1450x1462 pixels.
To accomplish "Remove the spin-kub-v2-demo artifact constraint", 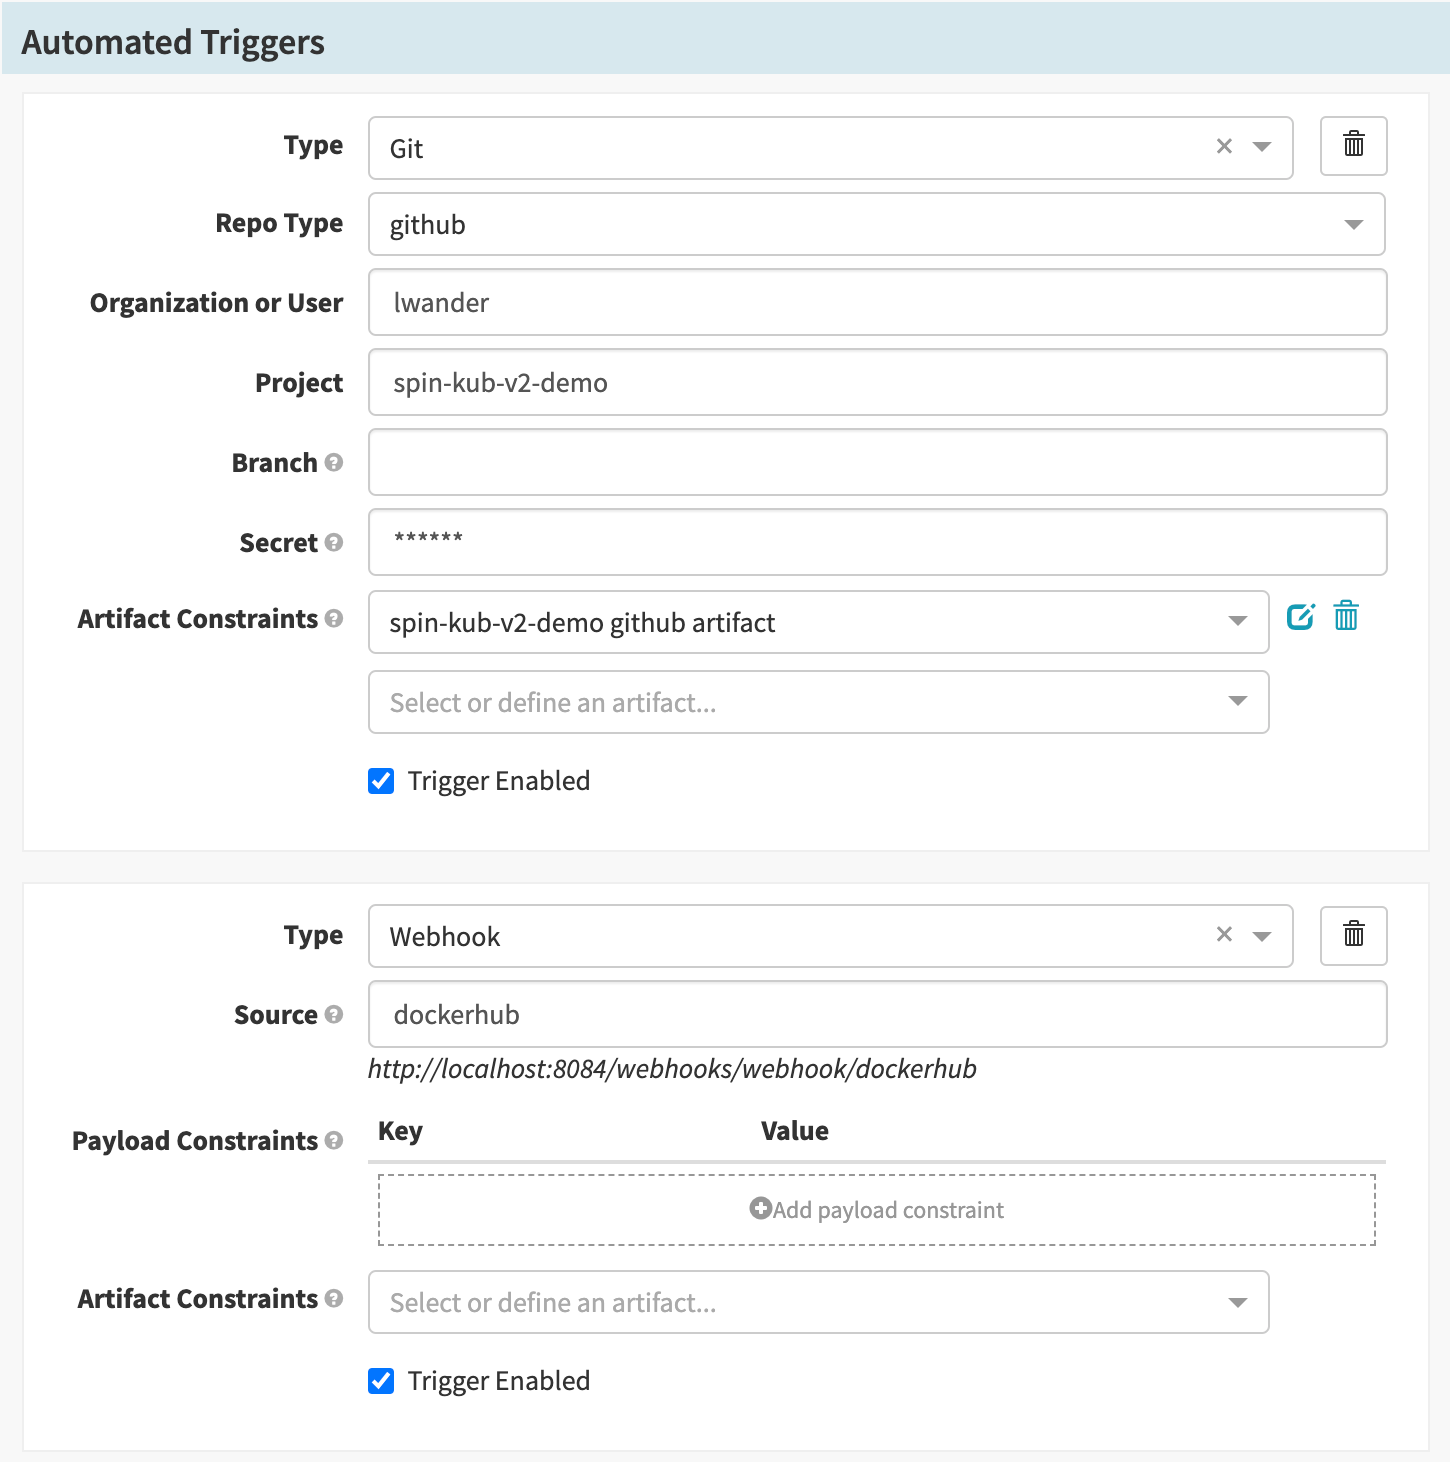I will tap(1346, 617).
